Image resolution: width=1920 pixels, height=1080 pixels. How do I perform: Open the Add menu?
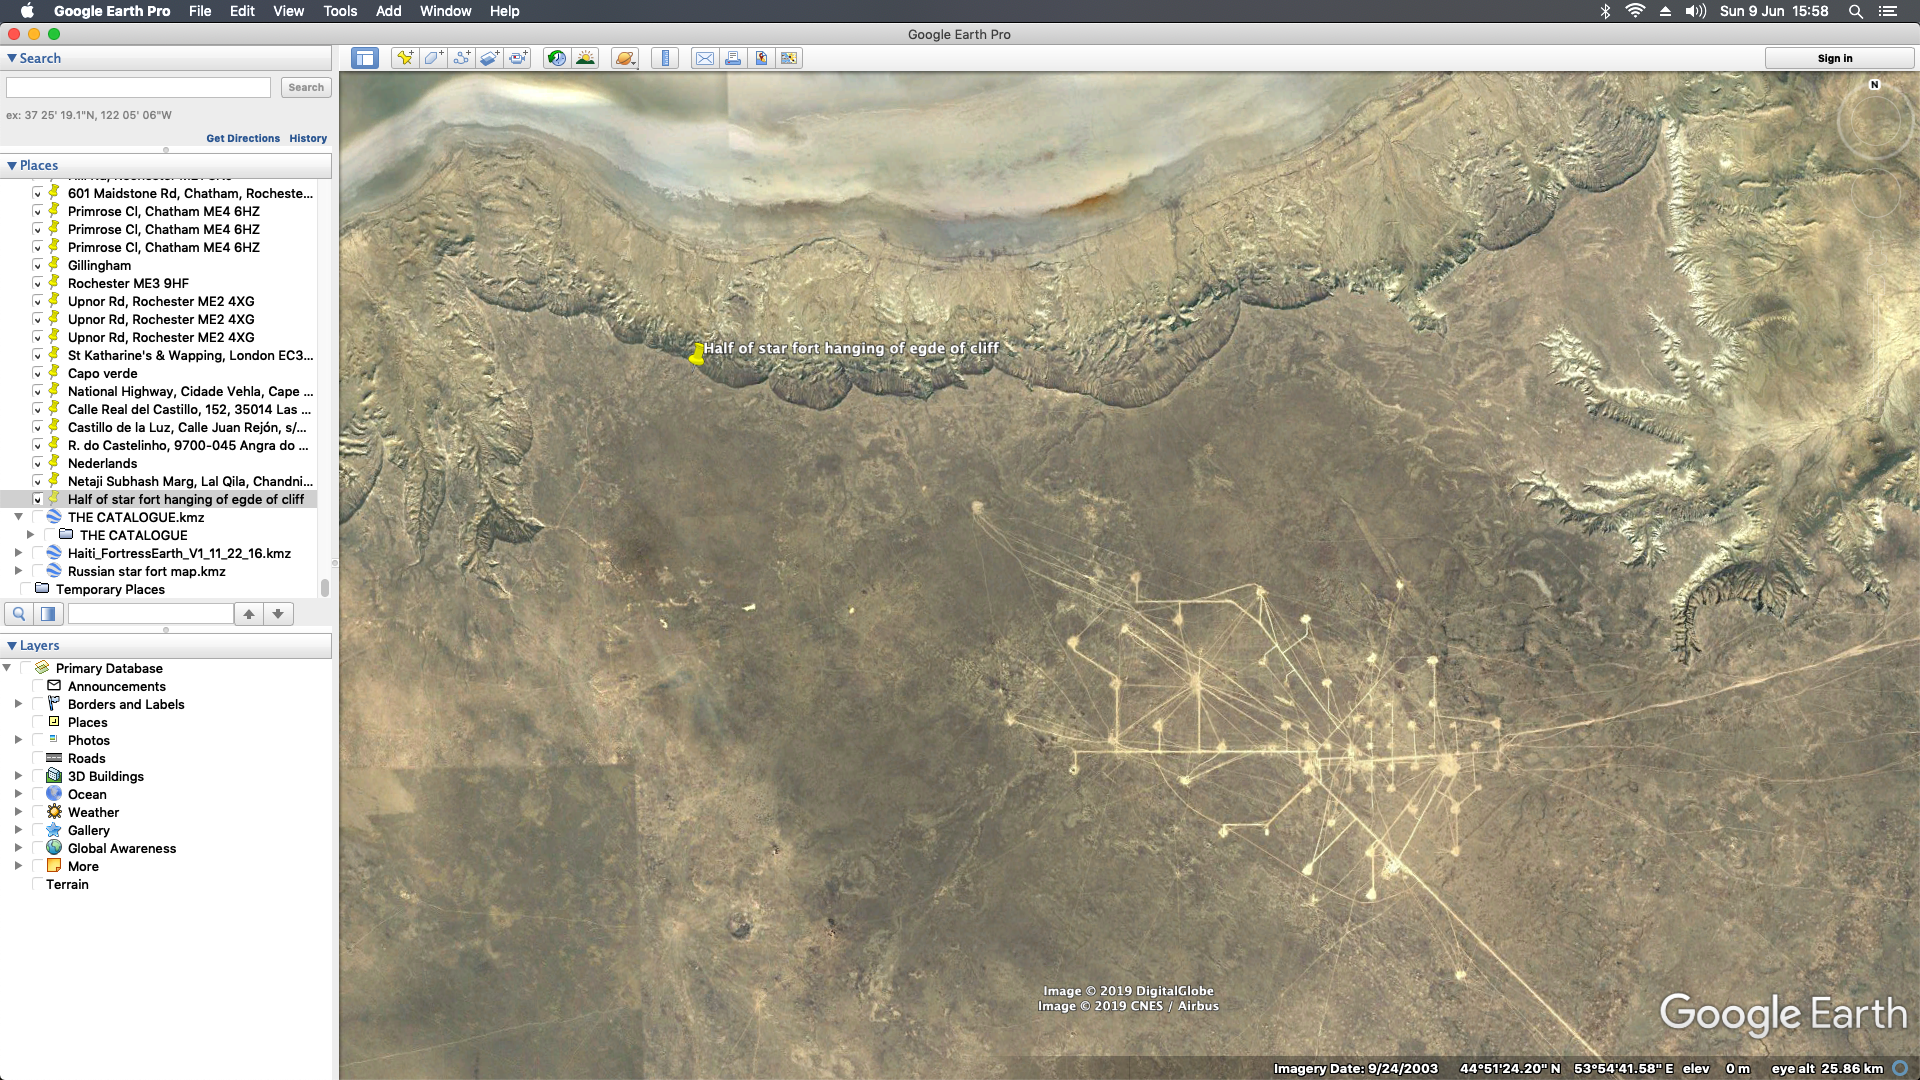[388, 11]
